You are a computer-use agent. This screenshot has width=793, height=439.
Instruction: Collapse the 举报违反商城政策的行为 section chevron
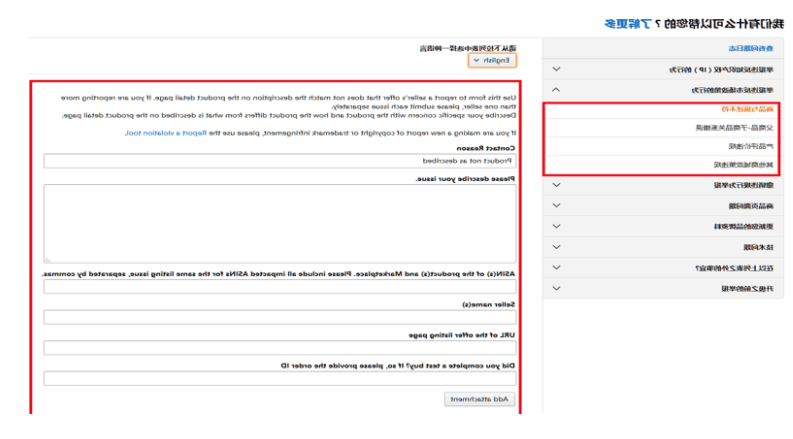556,90
